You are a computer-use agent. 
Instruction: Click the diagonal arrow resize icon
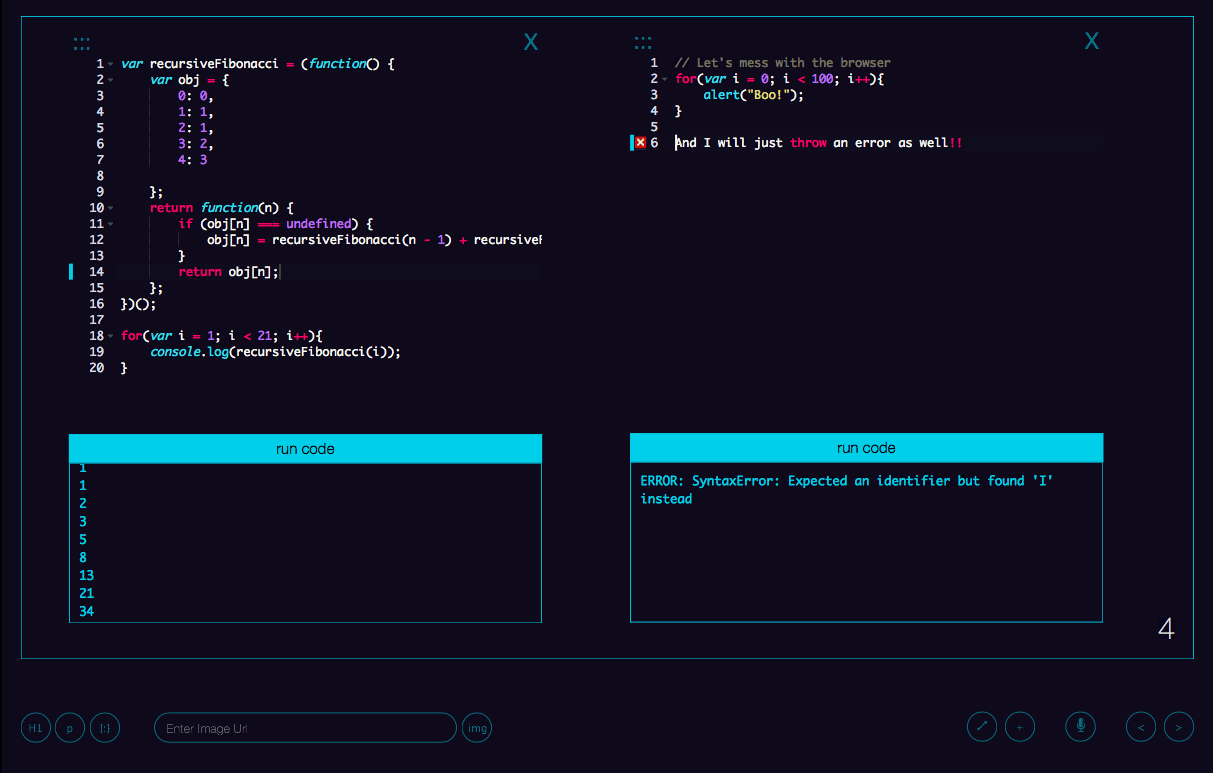coord(982,726)
